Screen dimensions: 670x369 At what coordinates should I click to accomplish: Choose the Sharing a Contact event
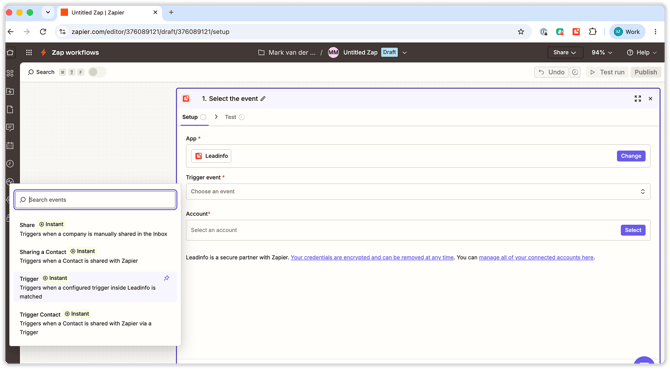95,256
